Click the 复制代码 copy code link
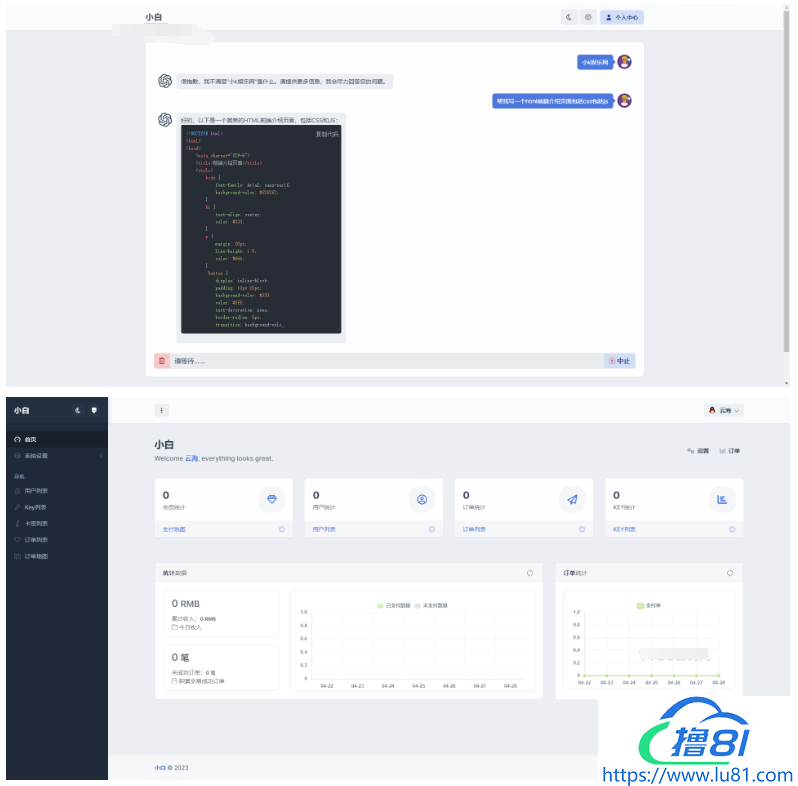This screenshot has height=786, width=798. click(327, 134)
